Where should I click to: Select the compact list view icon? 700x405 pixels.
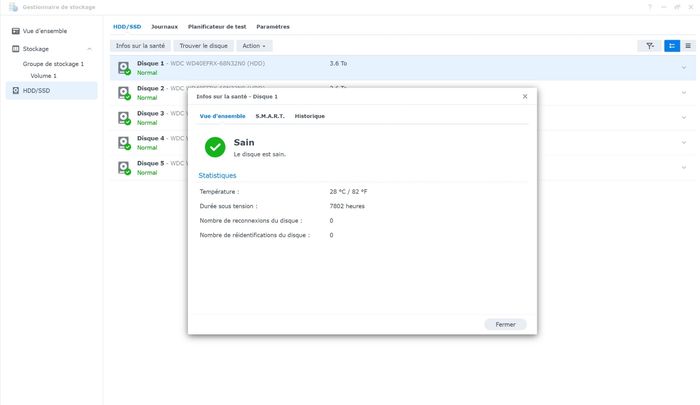(x=688, y=46)
